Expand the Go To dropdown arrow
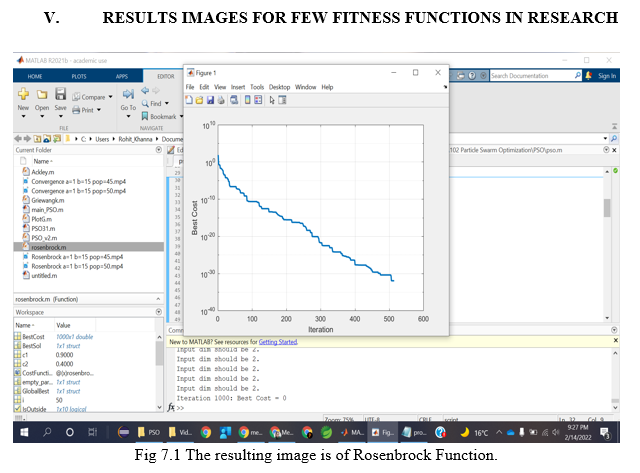 pyautogui.click(x=128, y=117)
